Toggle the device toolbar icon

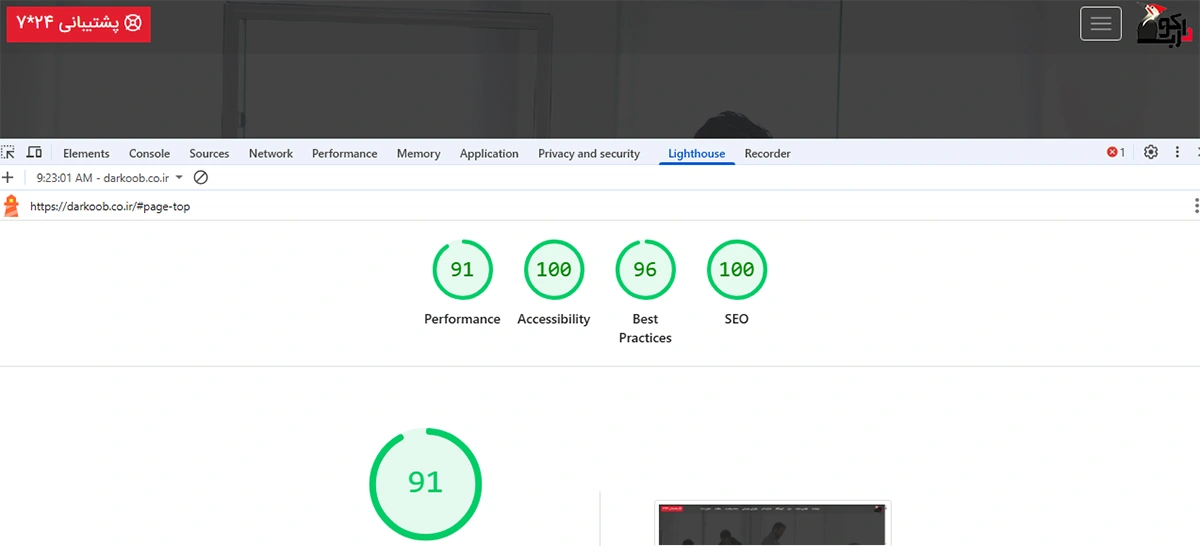pos(34,153)
